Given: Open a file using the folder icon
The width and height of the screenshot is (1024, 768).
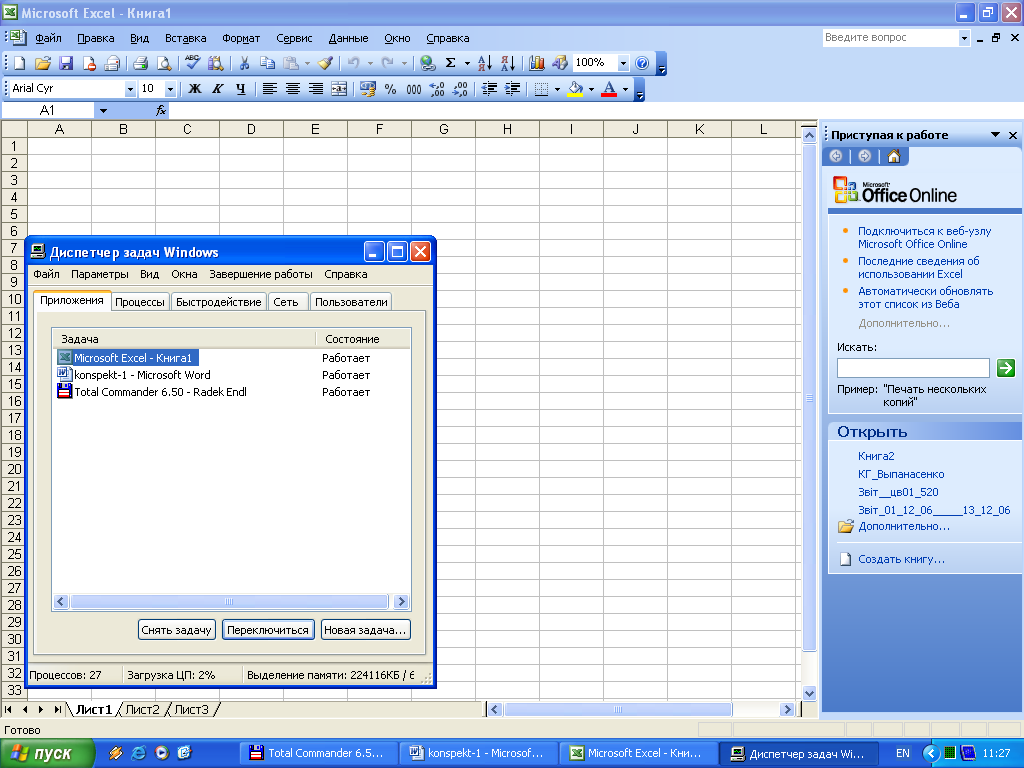Looking at the screenshot, I should tap(43, 63).
